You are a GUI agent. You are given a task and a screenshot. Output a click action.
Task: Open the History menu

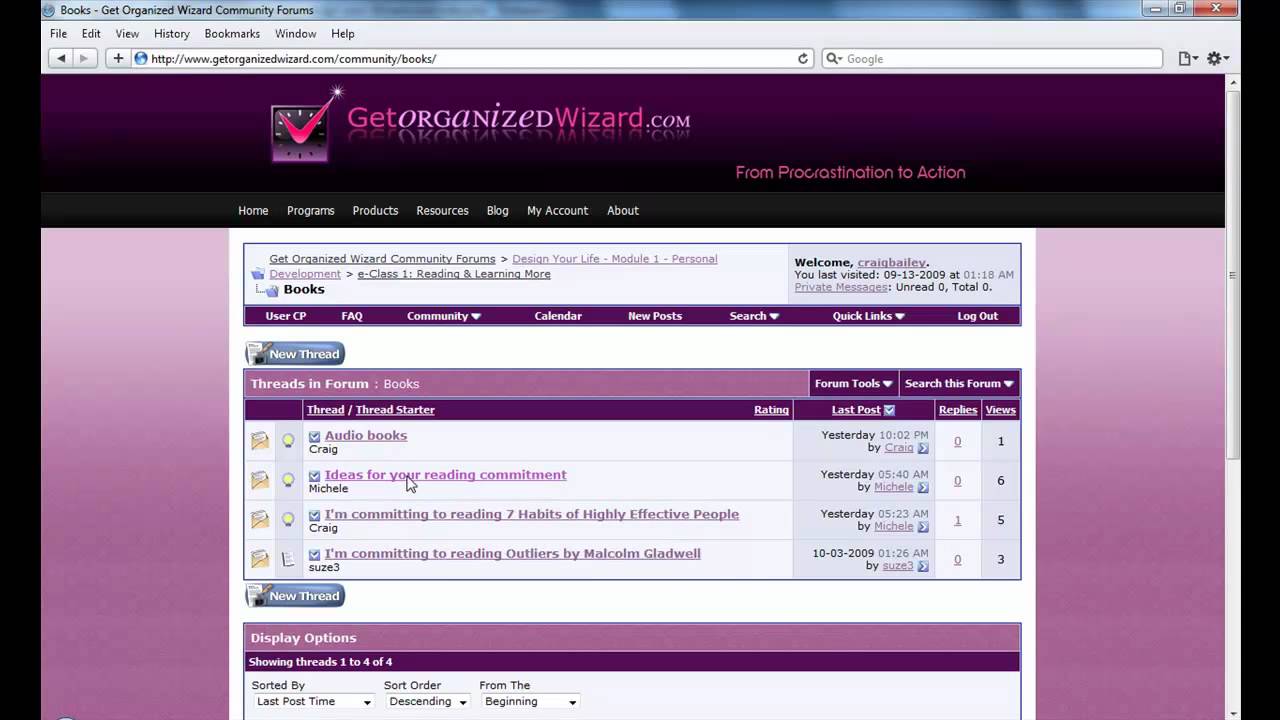coord(172,33)
